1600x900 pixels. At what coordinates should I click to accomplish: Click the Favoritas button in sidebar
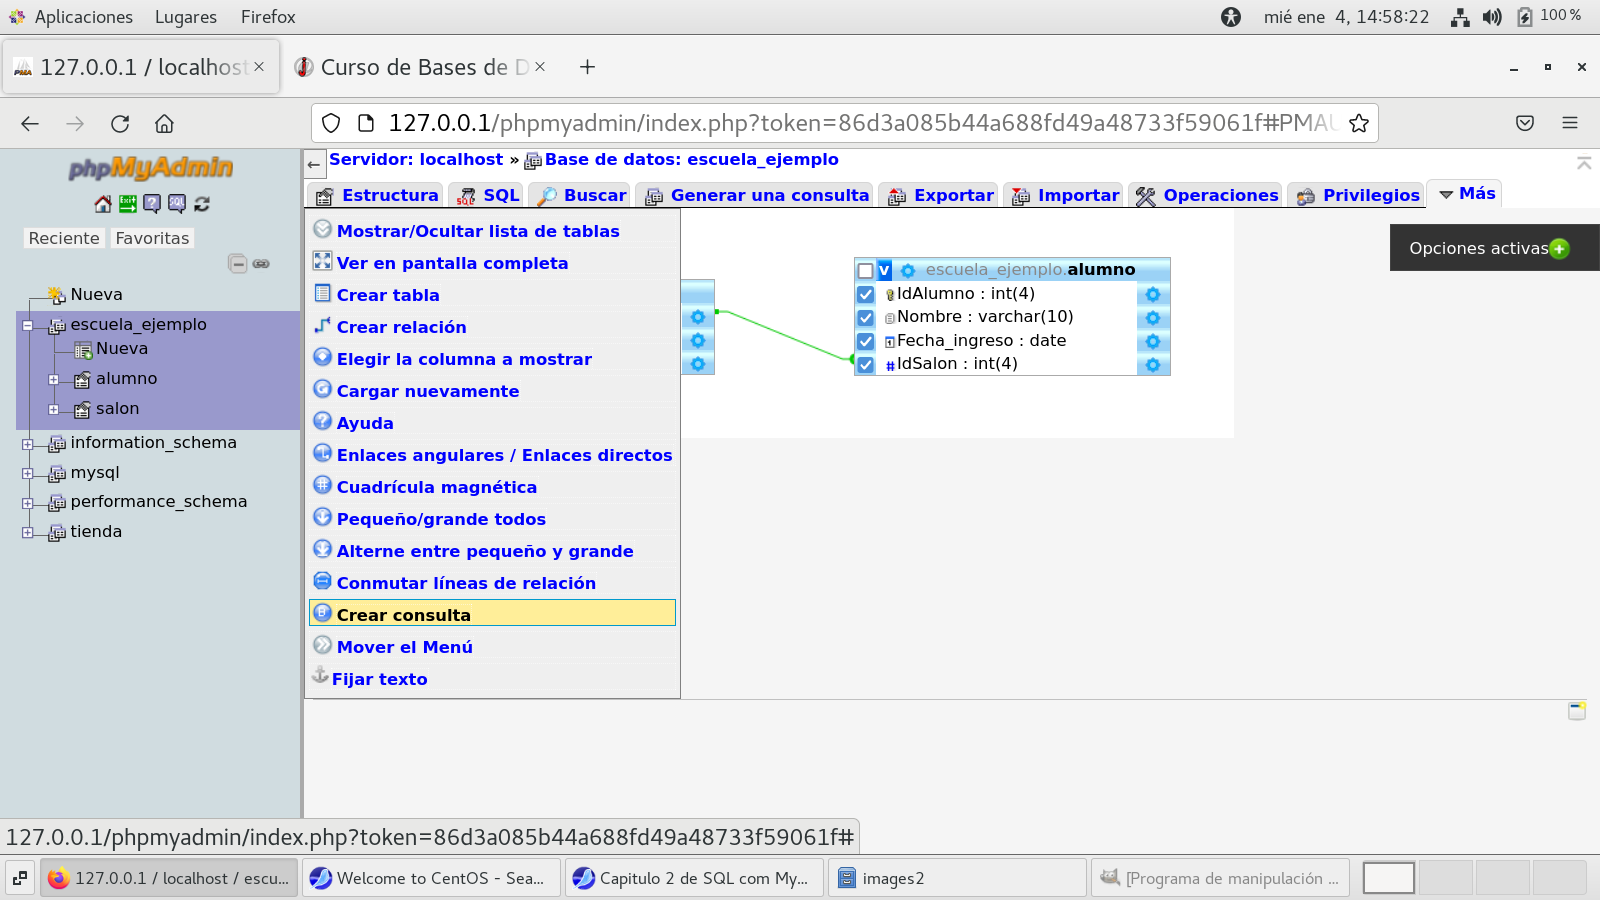[x=152, y=238]
